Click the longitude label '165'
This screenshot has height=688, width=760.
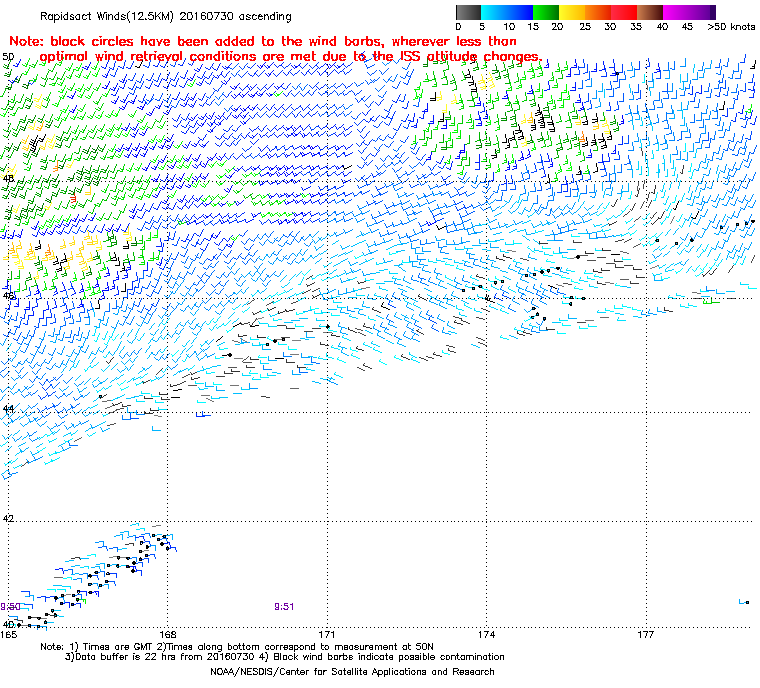(9, 635)
